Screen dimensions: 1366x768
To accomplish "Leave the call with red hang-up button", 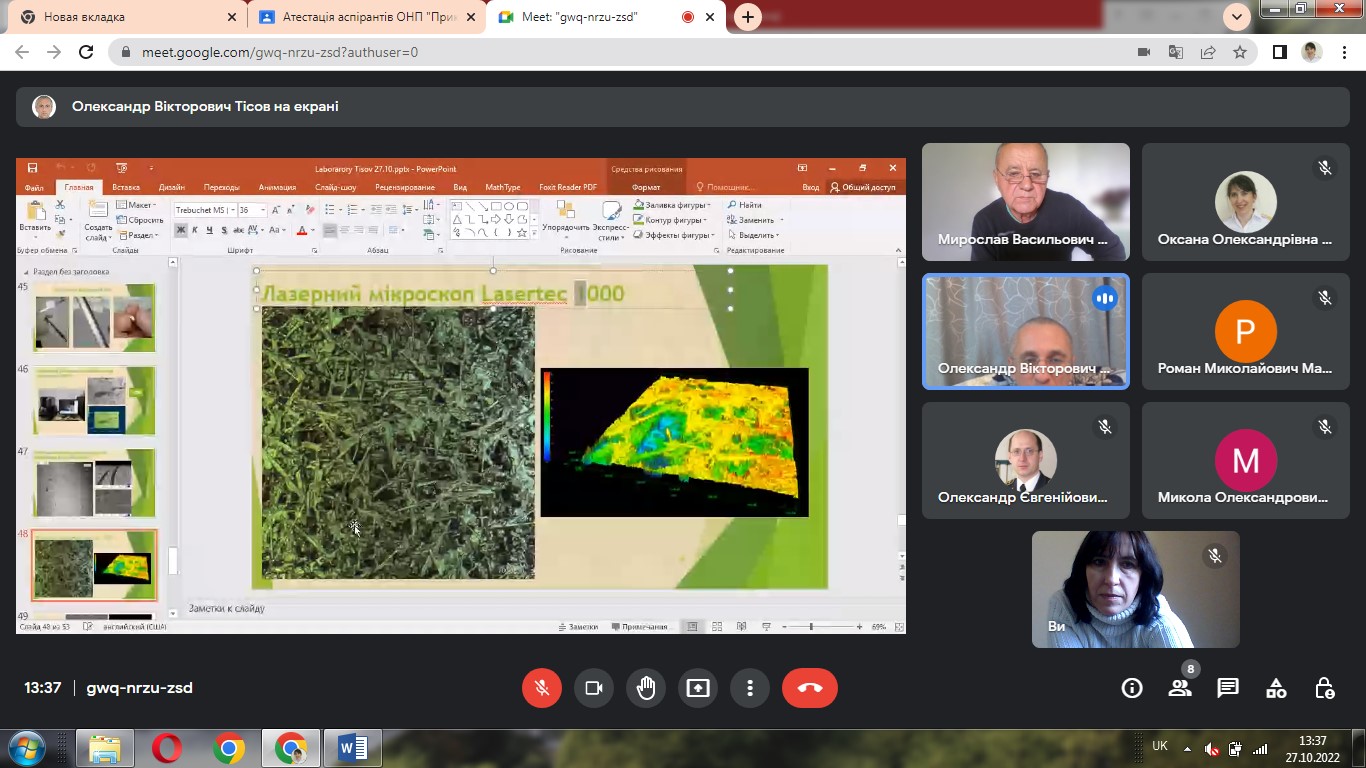I will [x=809, y=688].
